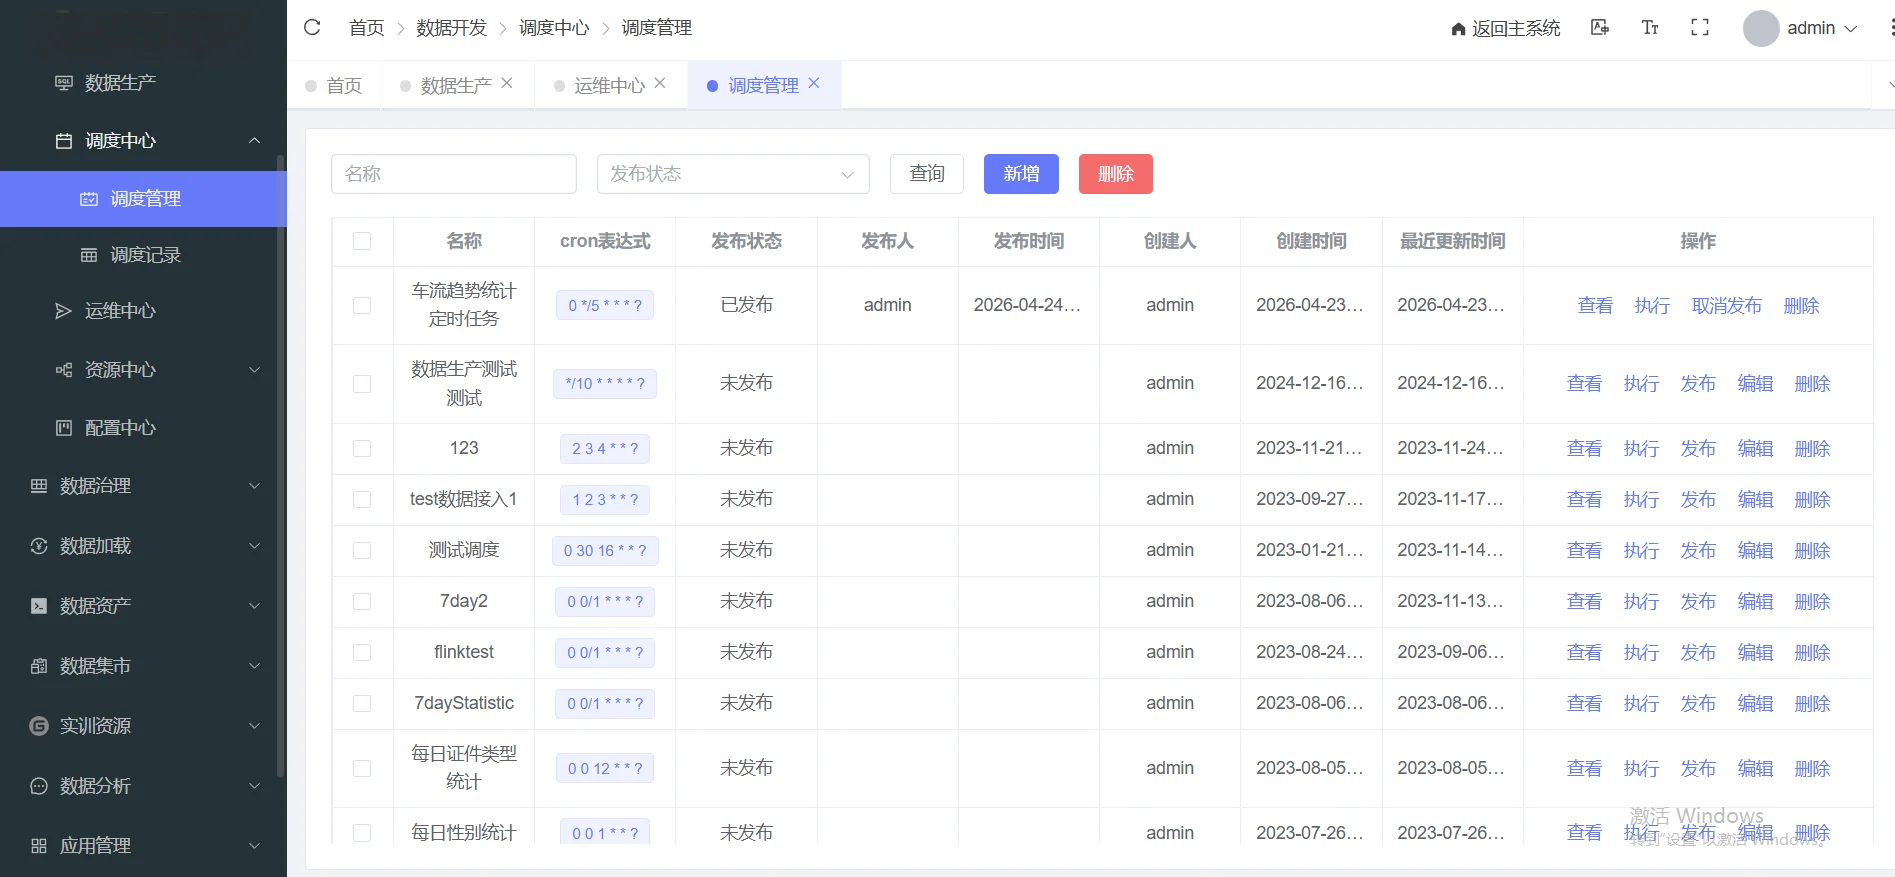
Task: Expand the 数据资产 menu chevron
Action: (x=254, y=606)
